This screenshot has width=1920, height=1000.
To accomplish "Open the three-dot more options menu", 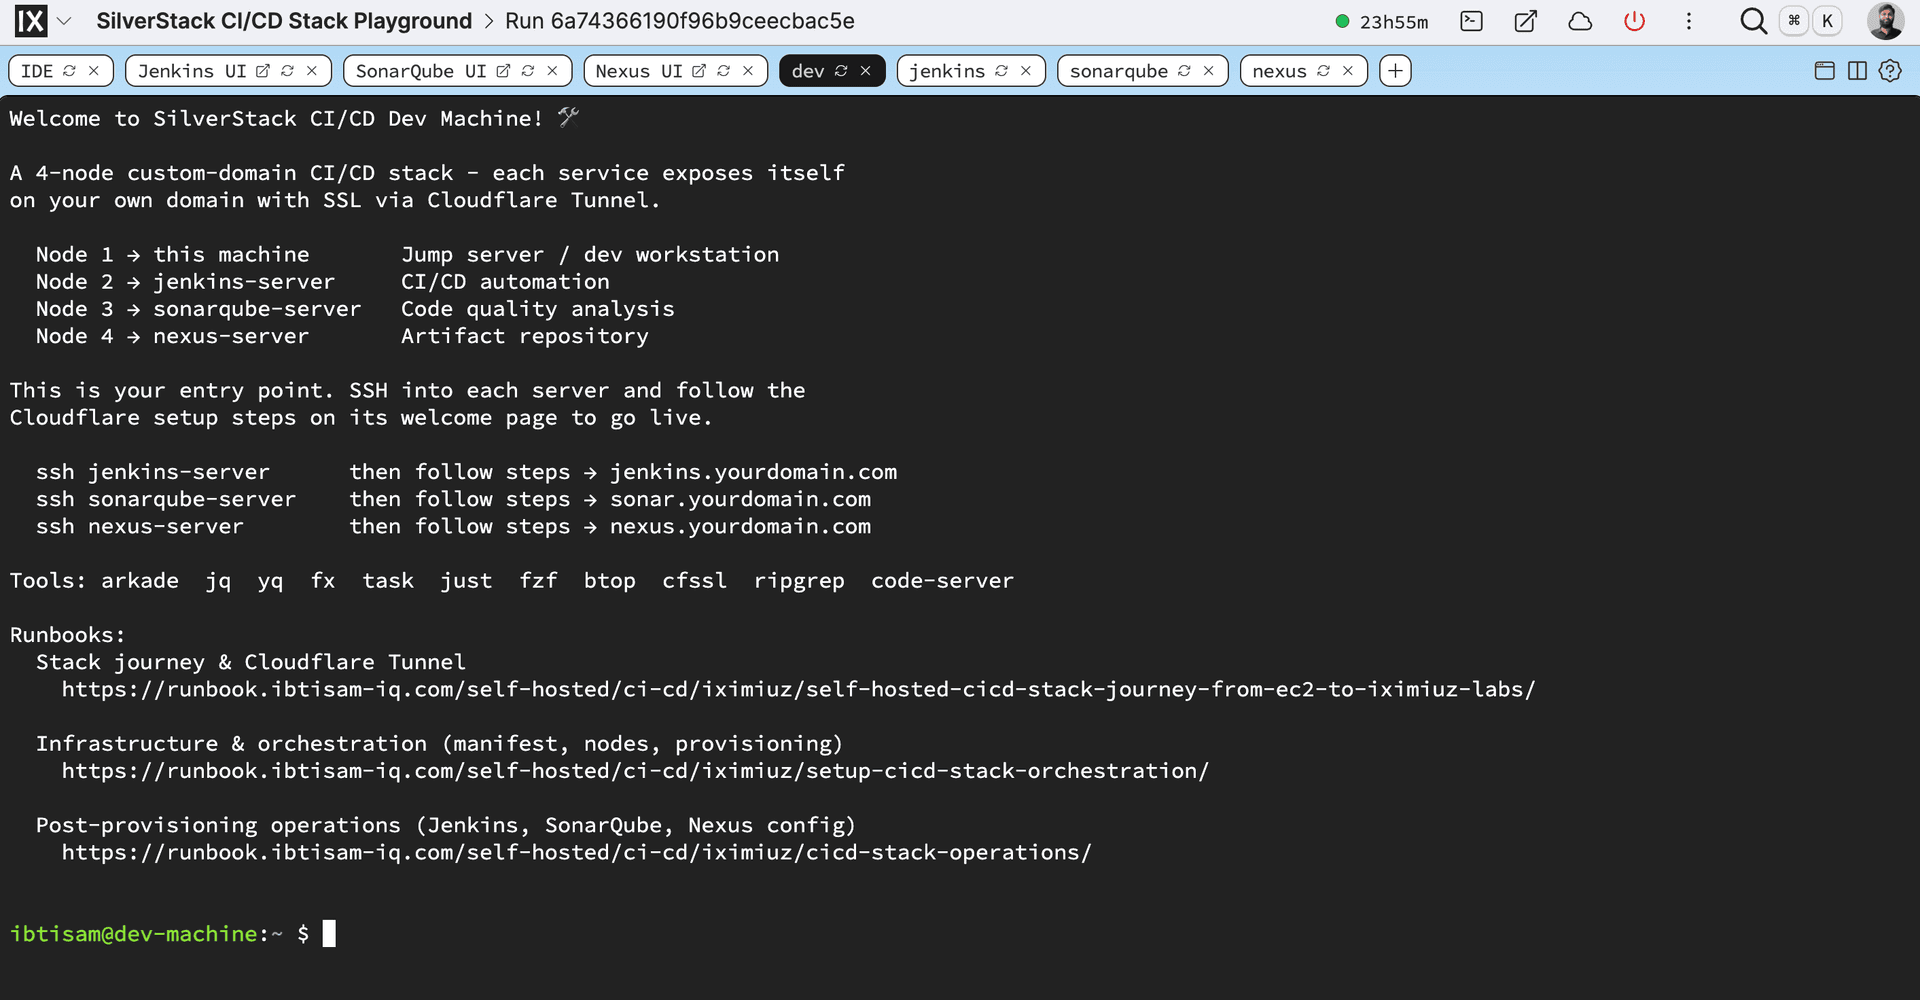I will pyautogui.click(x=1689, y=21).
